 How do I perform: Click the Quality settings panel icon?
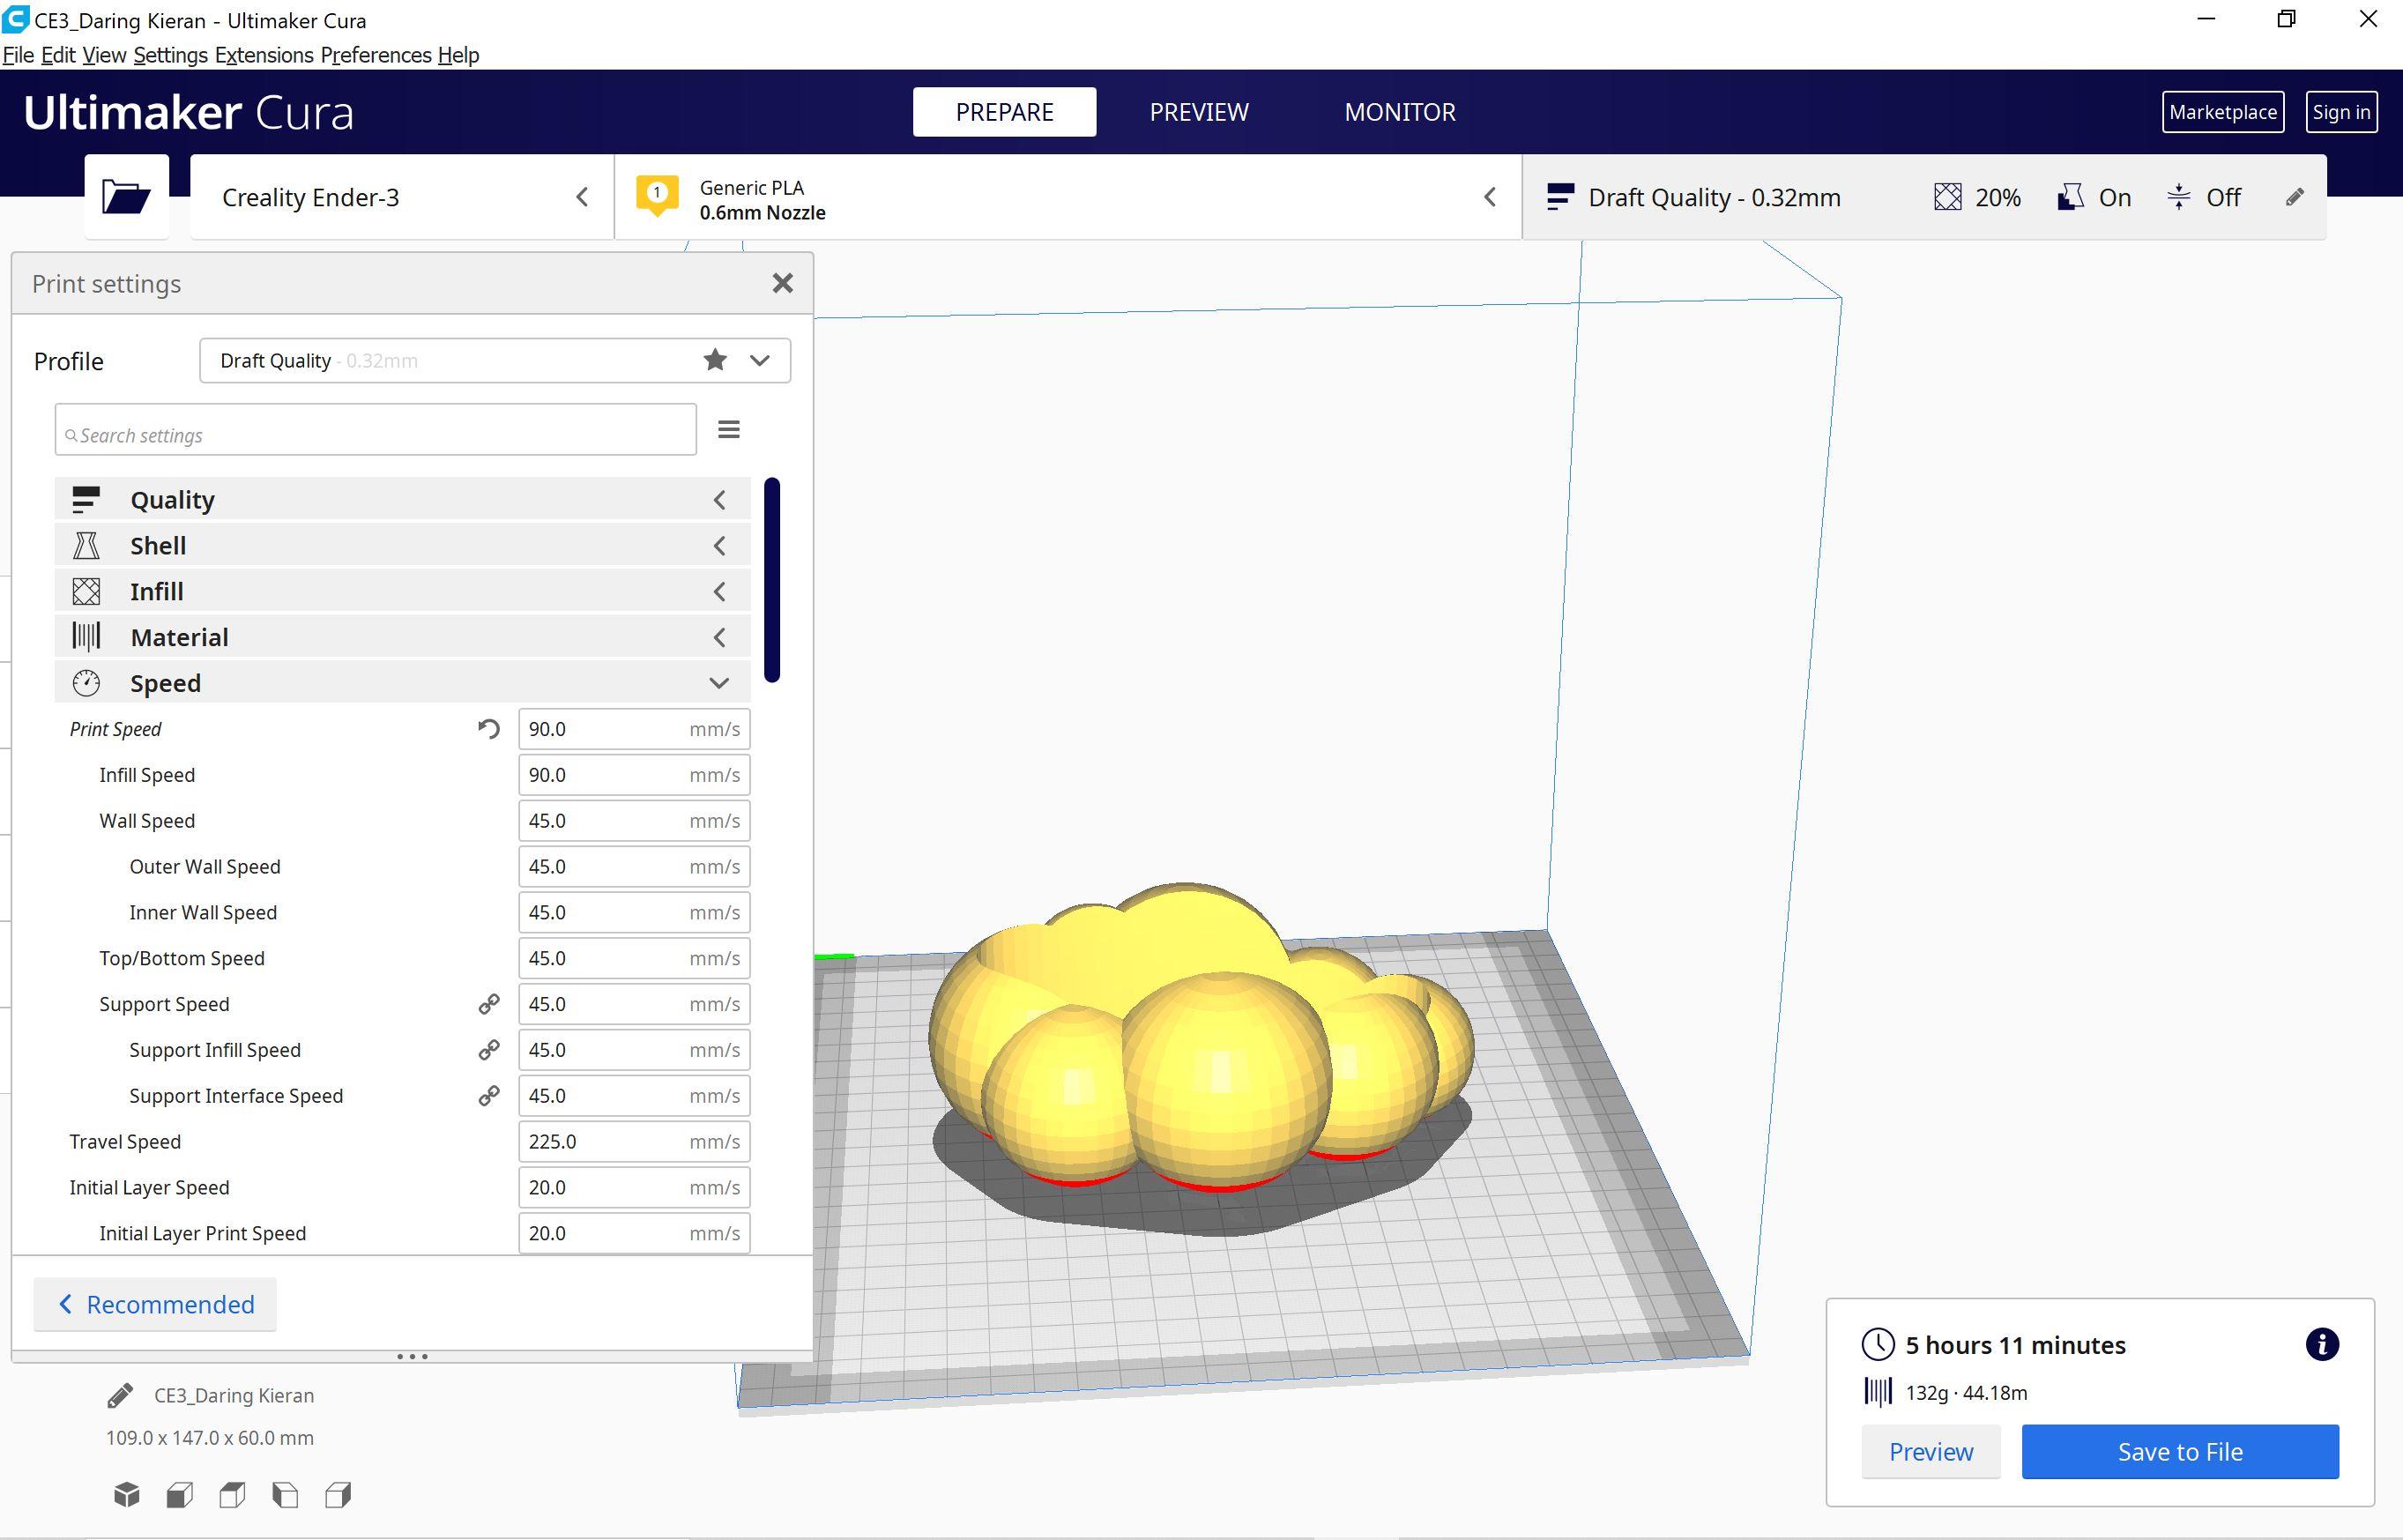pyautogui.click(x=87, y=497)
